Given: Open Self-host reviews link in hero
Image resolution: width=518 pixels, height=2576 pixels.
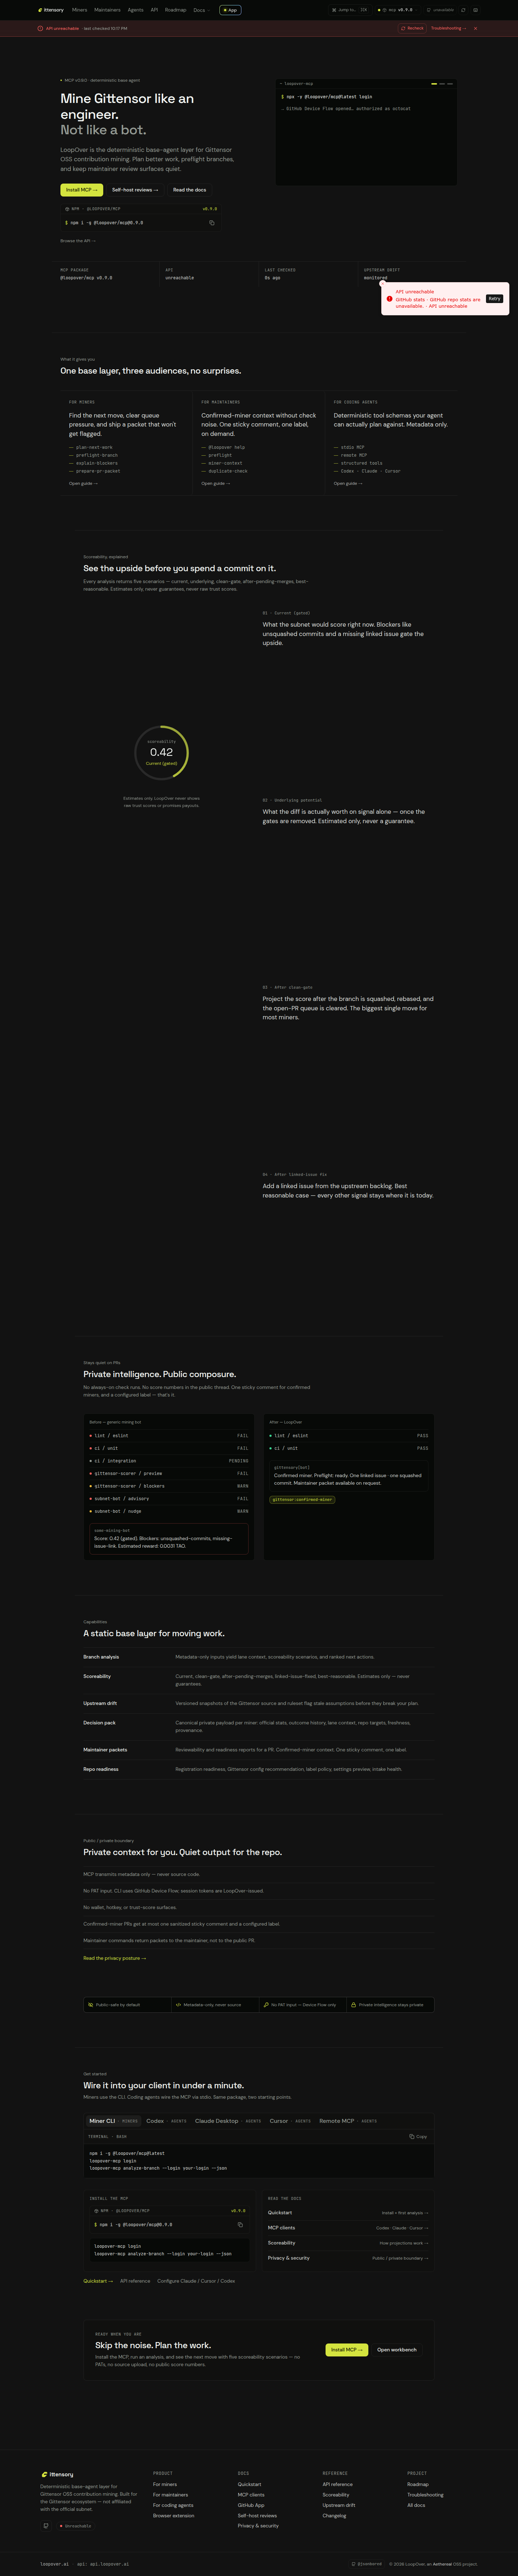Looking at the screenshot, I should (135, 190).
